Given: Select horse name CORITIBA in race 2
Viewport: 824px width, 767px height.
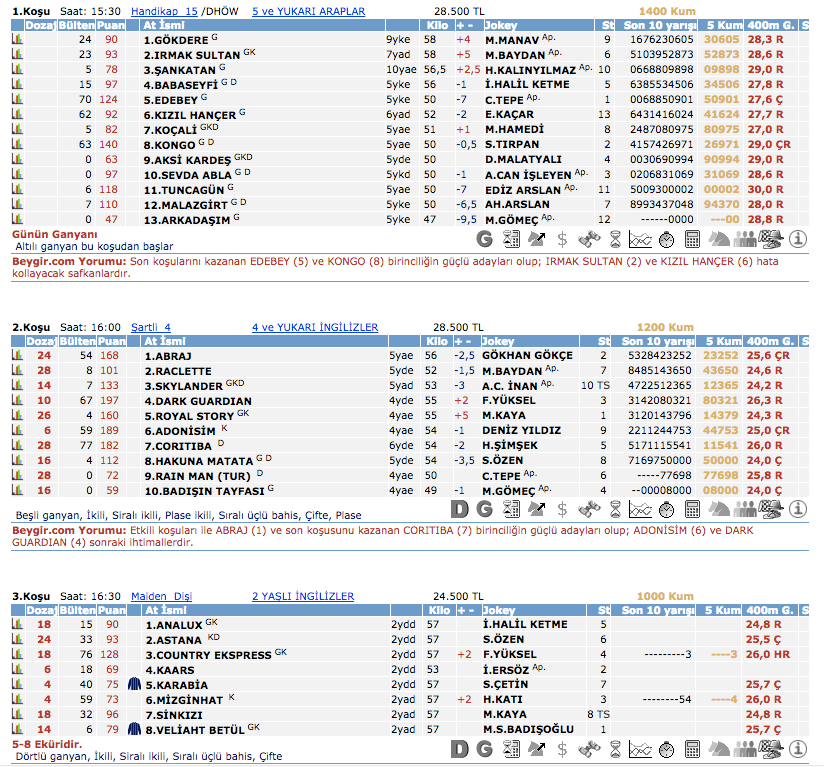Looking at the screenshot, I should [x=177, y=445].
